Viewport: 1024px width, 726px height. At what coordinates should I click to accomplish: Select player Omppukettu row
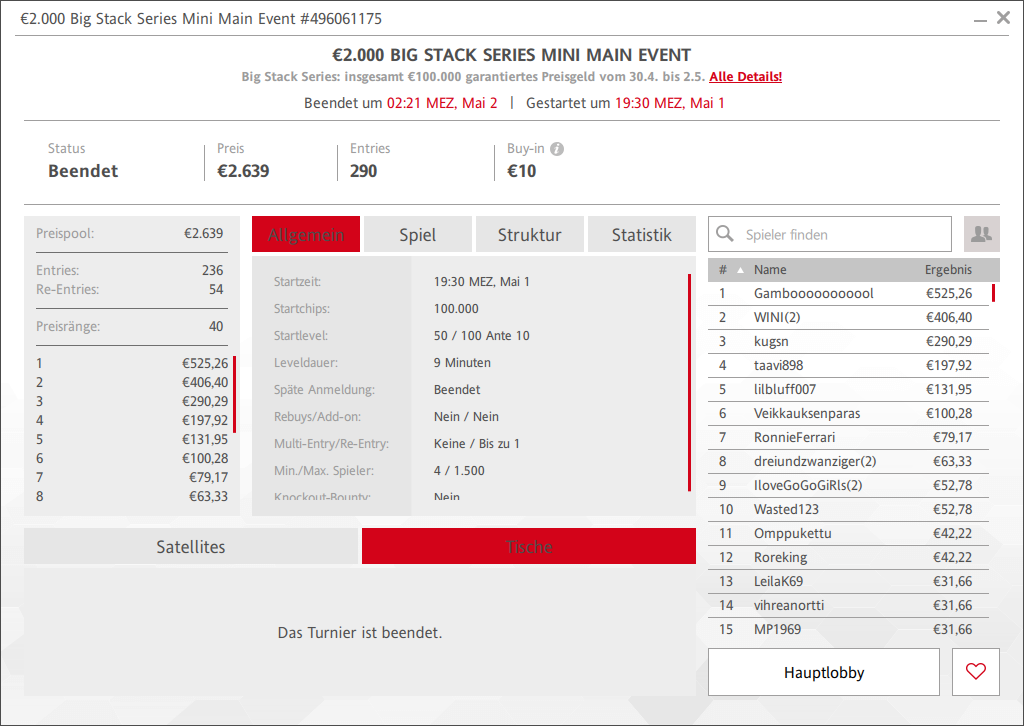(x=848, y=533)
